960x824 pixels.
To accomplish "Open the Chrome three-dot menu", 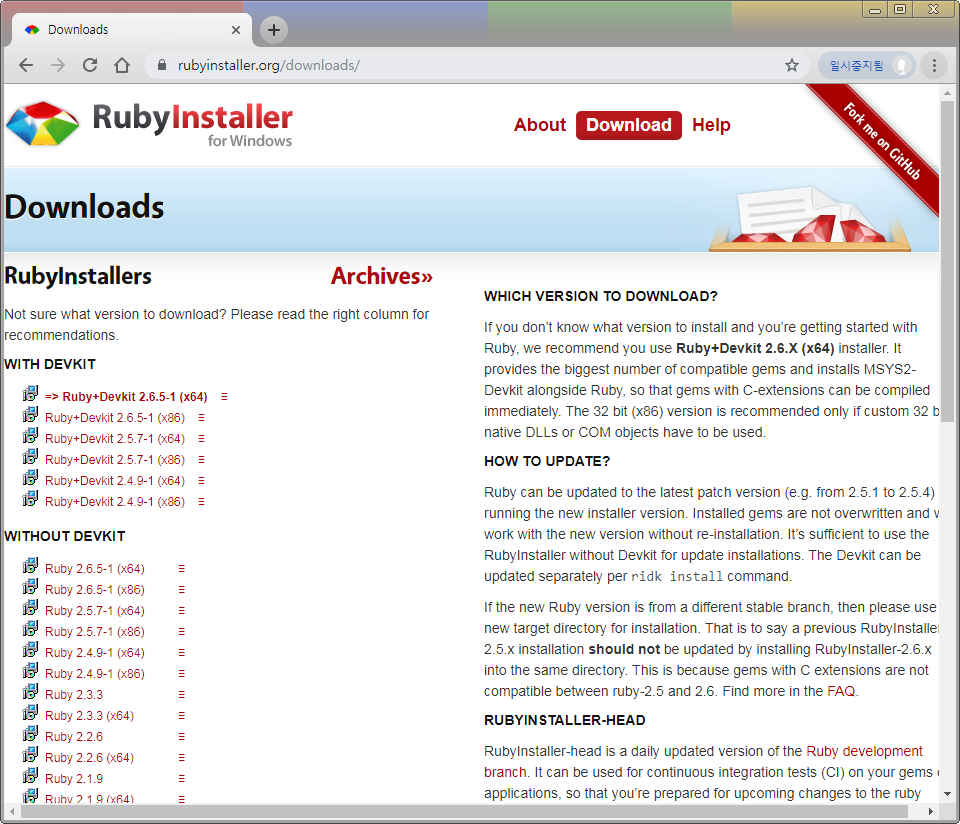I will point(934,65).
